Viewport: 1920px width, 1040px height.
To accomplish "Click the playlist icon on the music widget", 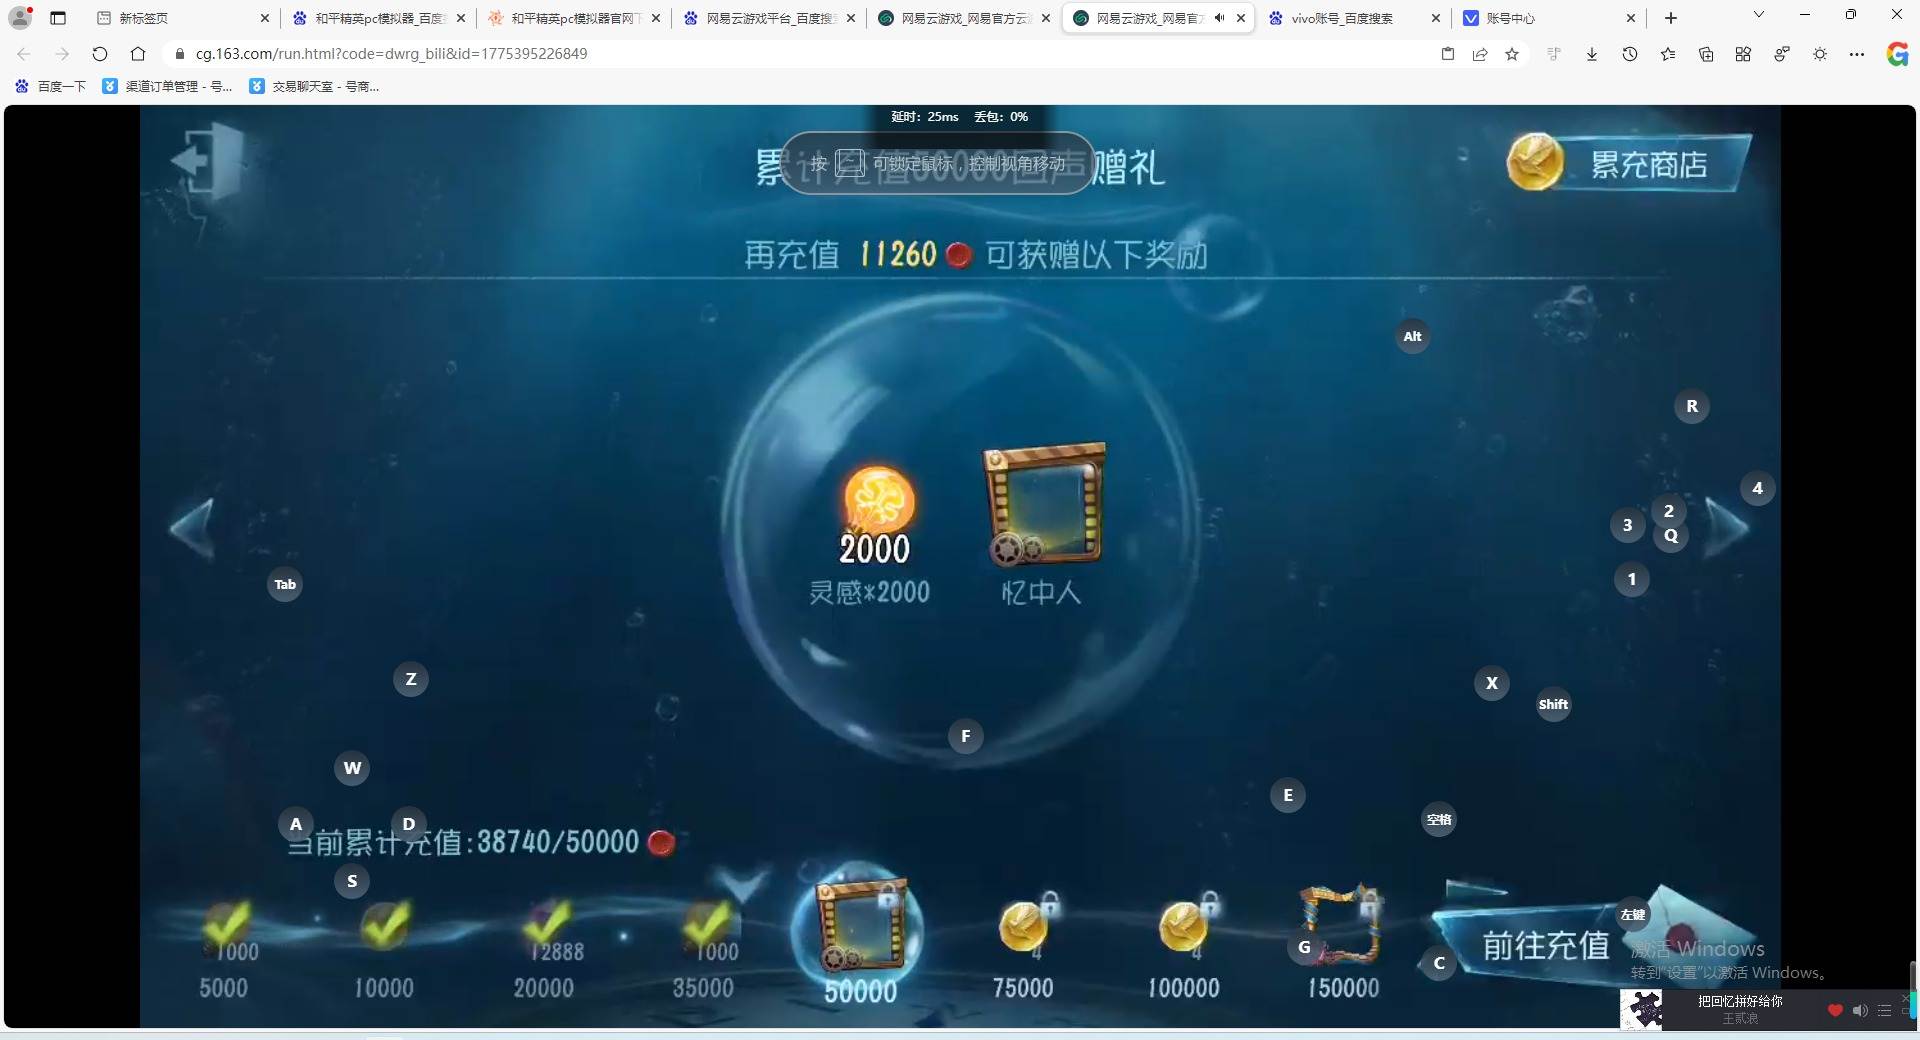I will (x=1886, y=1010).
